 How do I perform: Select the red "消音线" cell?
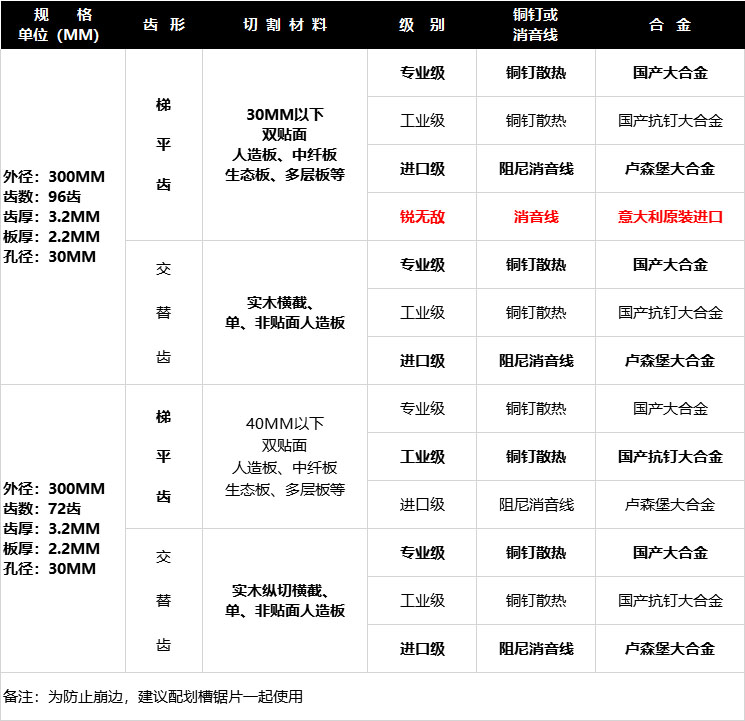(x=535, y=217)
